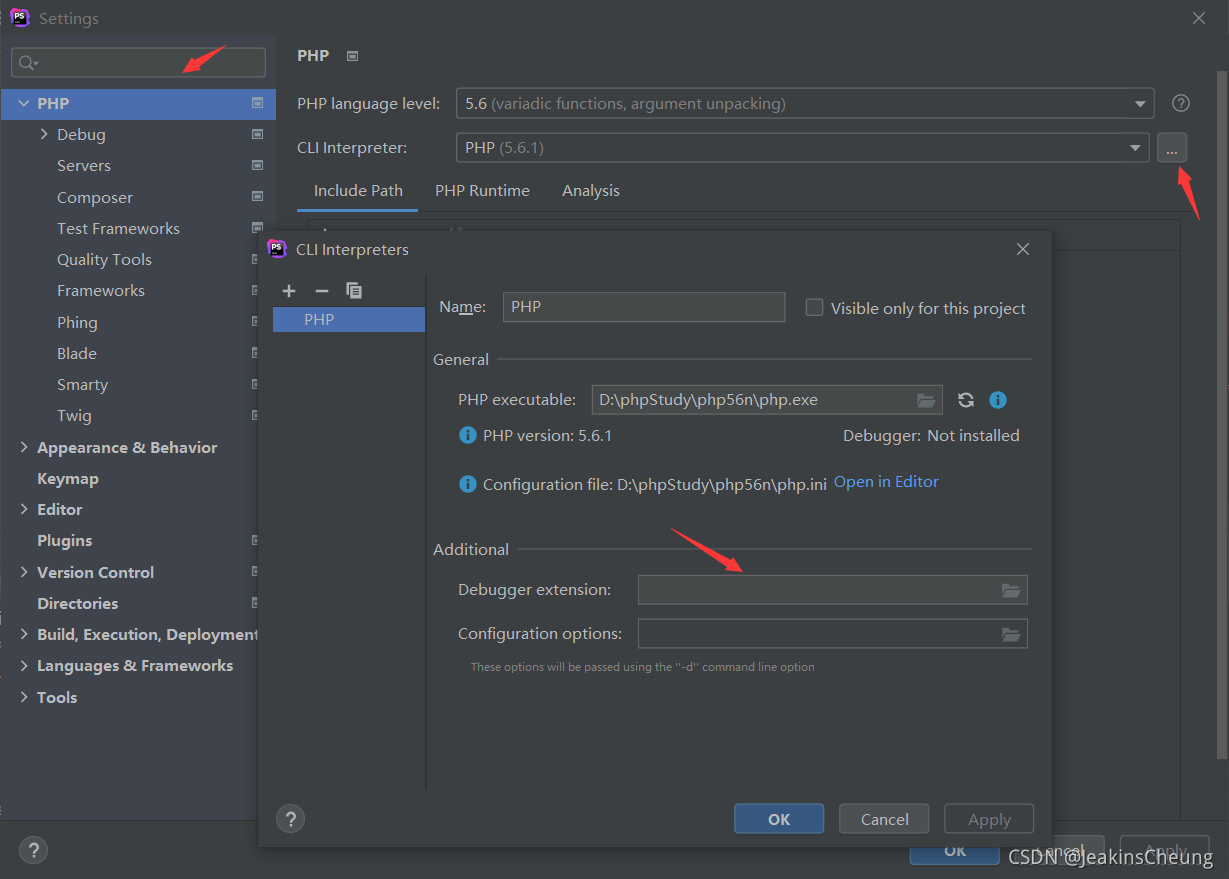Image resolution: width=1229 pixels, height=879 pixels.
Task: Open help in CLI Interpreters dialog
Action: 290,819
